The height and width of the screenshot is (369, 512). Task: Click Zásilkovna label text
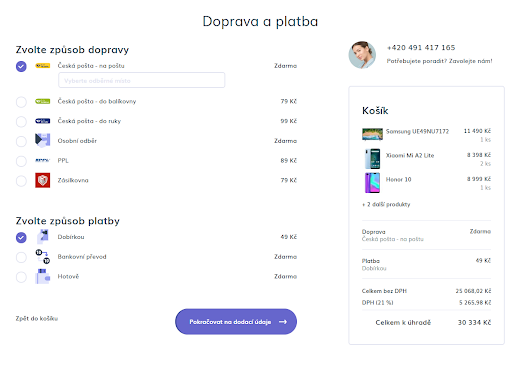point(73,180)
